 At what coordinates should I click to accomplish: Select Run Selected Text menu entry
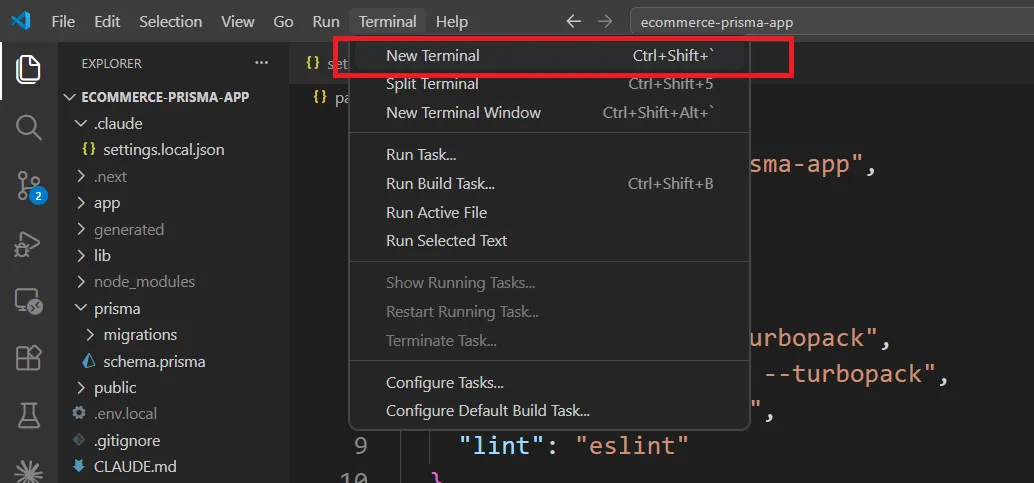(550, 241)
